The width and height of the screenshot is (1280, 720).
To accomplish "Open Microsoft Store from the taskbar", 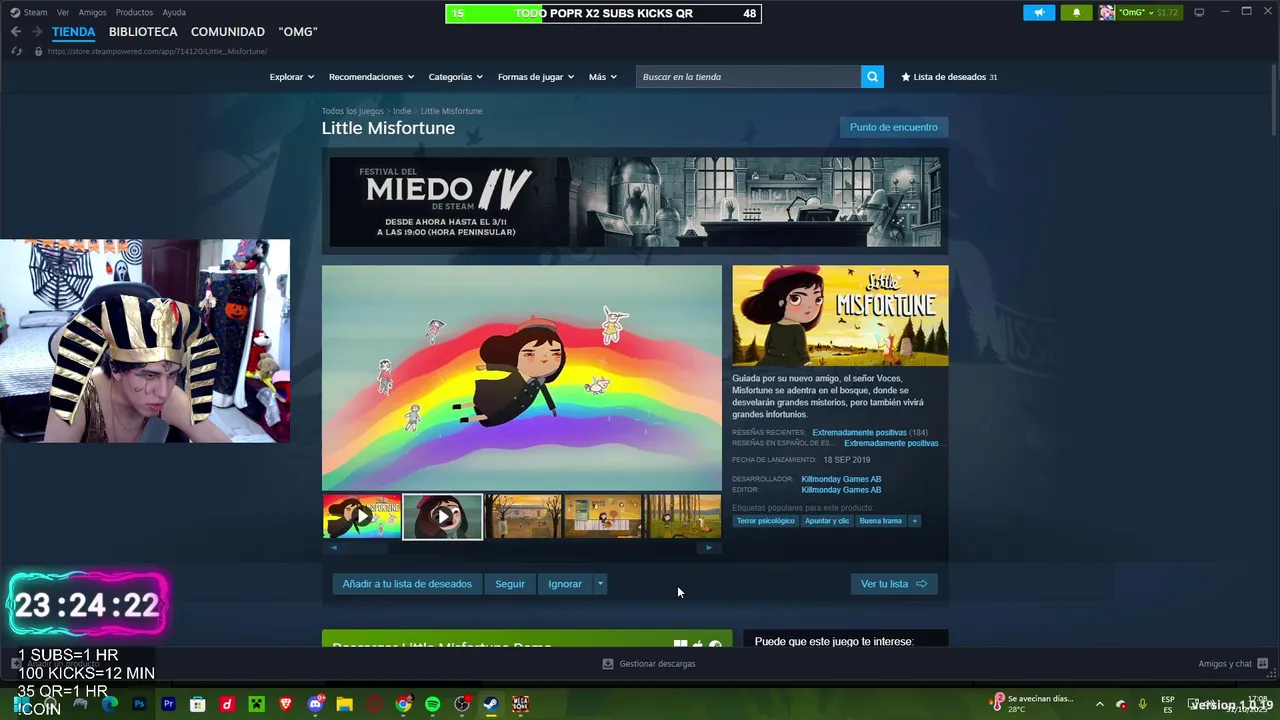I will click(x=198, y=704).
